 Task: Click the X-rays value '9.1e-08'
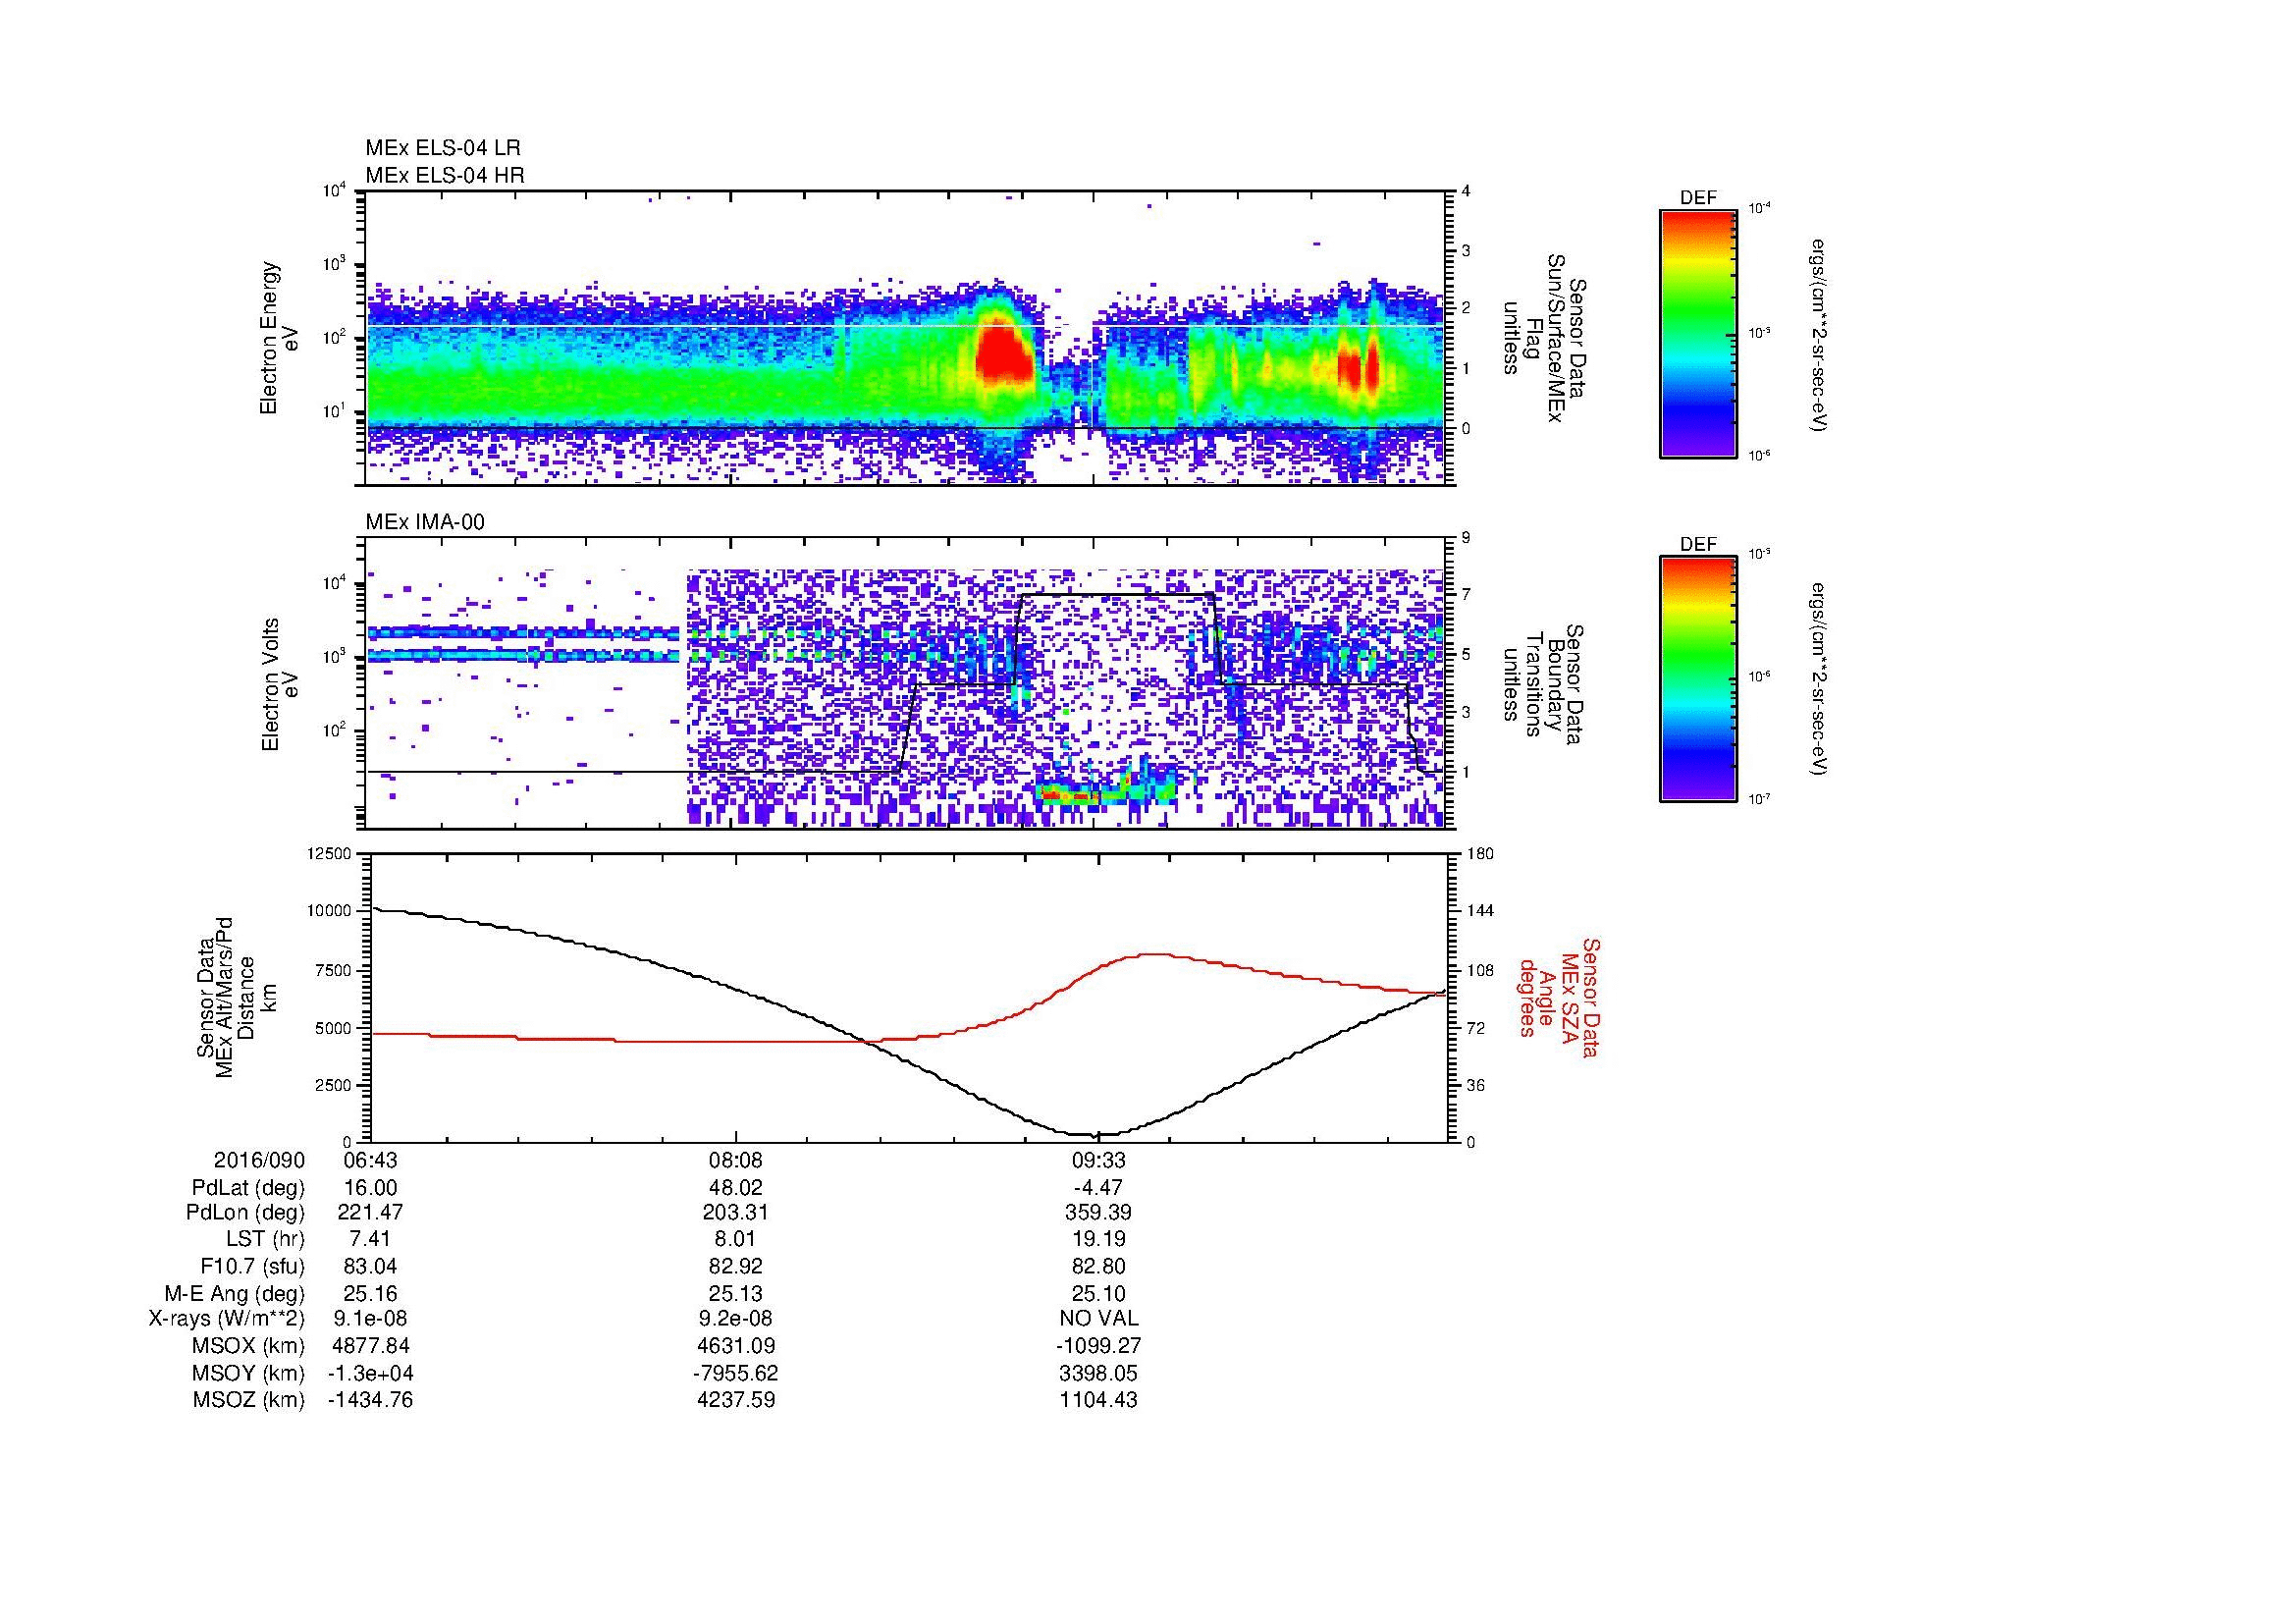[x=370, y=1320]
